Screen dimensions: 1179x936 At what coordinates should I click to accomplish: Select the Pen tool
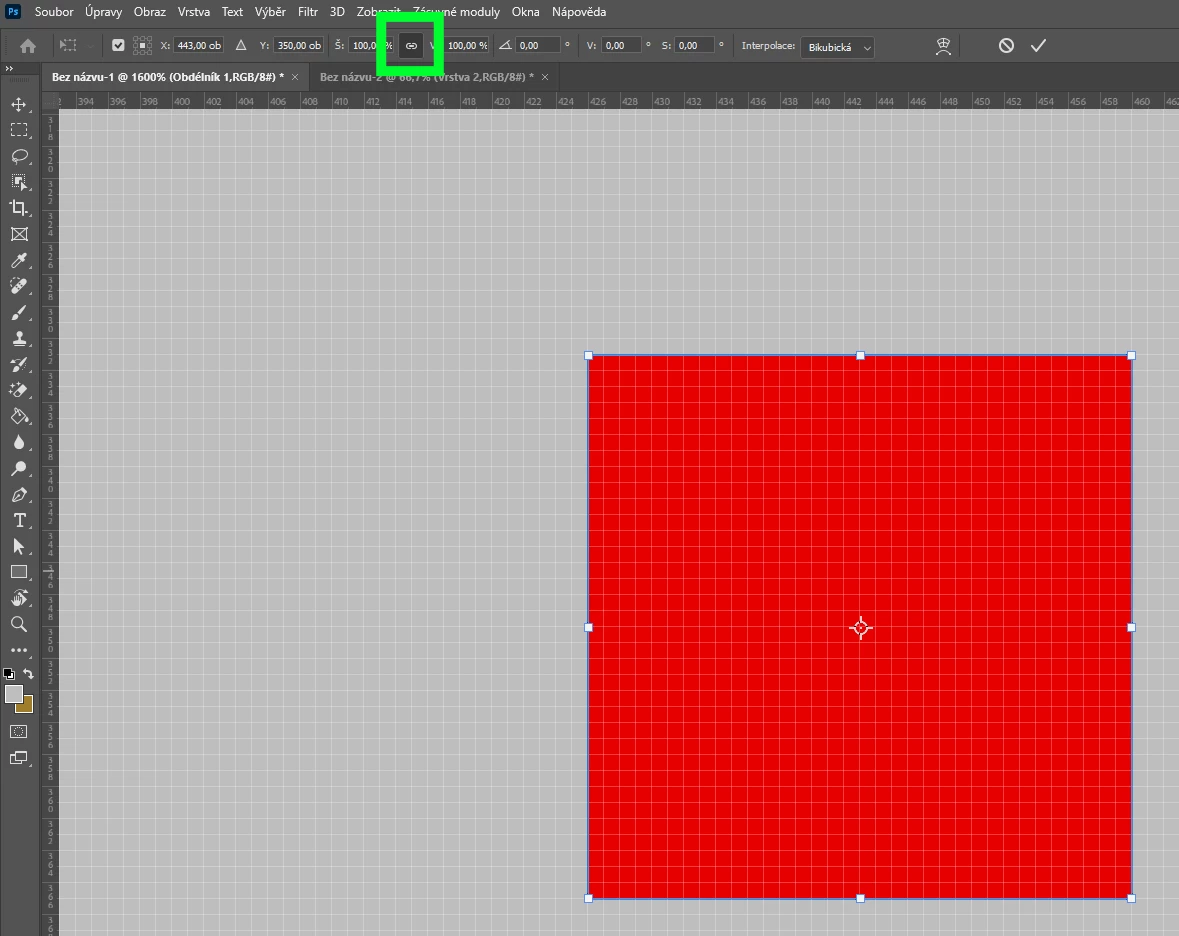tap(19, 495)
